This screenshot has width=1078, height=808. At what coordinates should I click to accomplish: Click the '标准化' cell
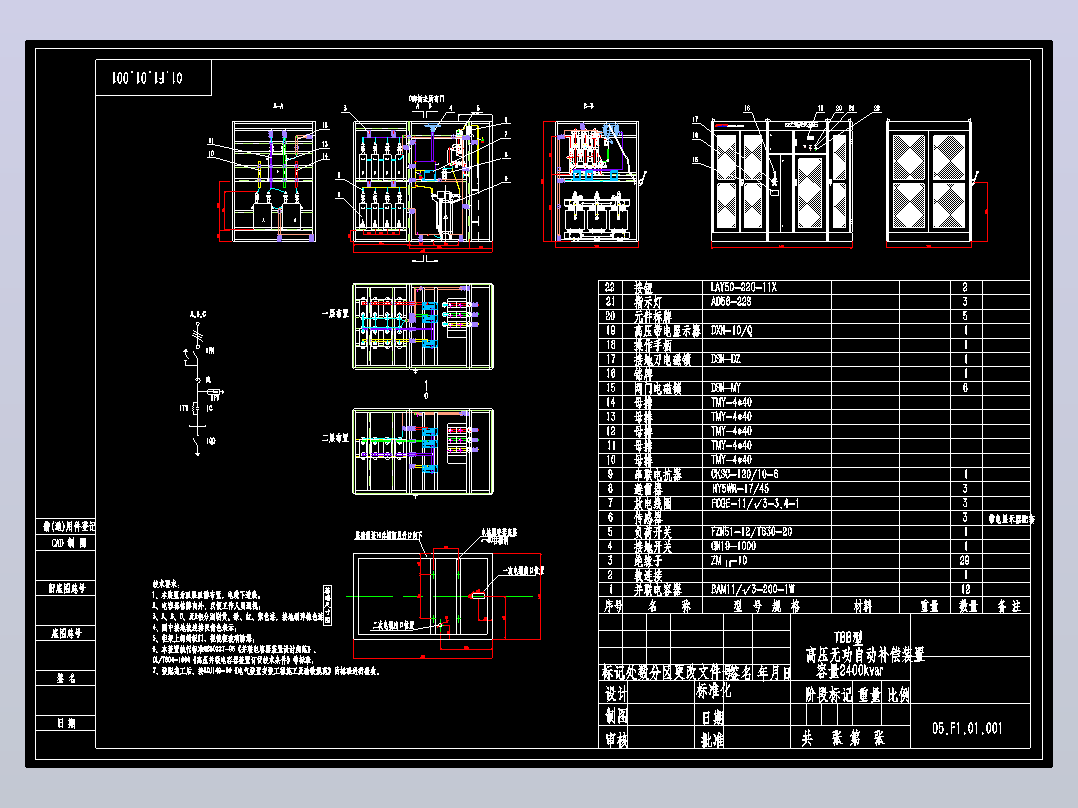pyautogui.click(x=714, y=690)
